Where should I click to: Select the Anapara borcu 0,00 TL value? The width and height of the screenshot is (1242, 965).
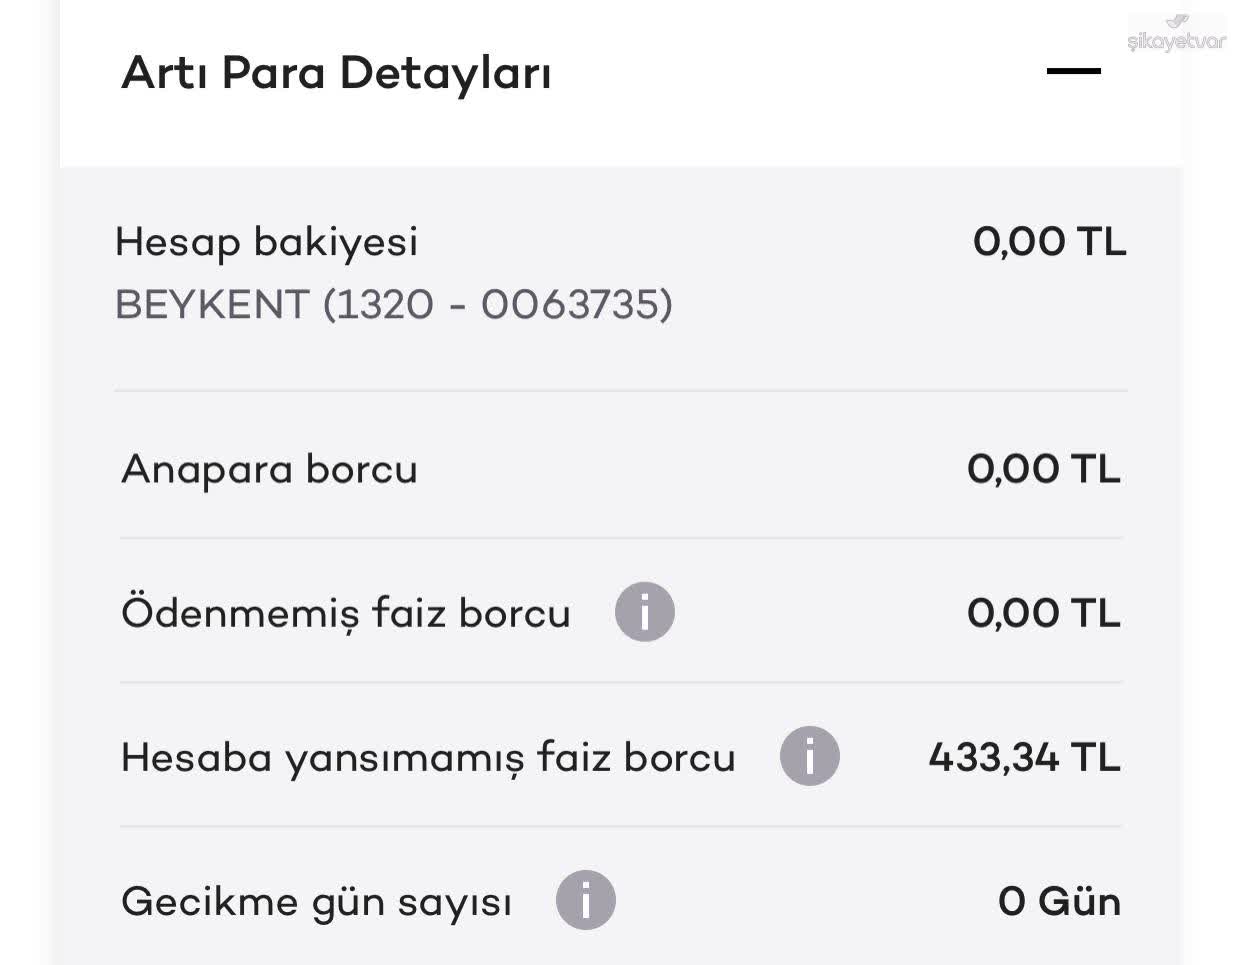click(1043, 469)
